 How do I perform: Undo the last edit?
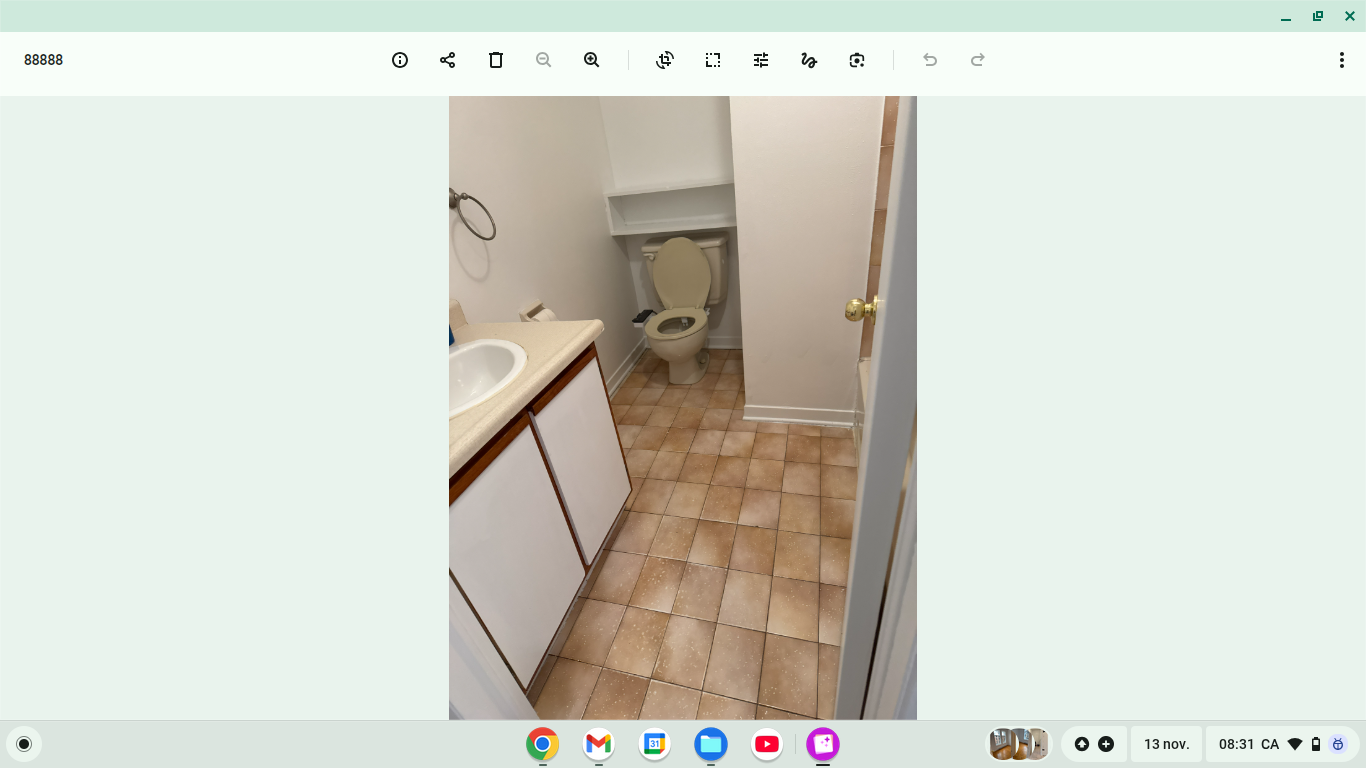coord(930,60)
